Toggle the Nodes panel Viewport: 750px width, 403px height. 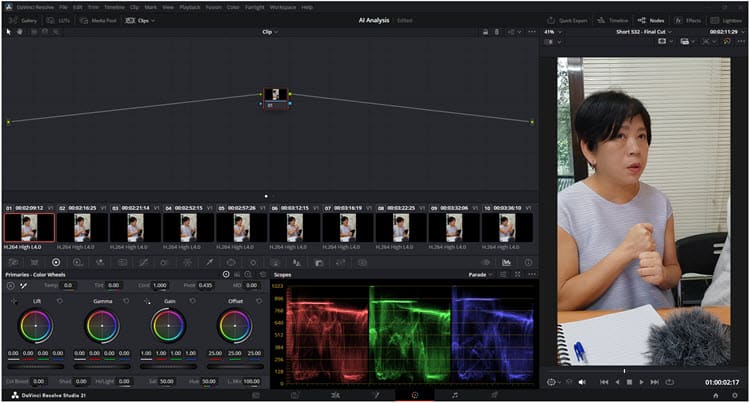651,21
